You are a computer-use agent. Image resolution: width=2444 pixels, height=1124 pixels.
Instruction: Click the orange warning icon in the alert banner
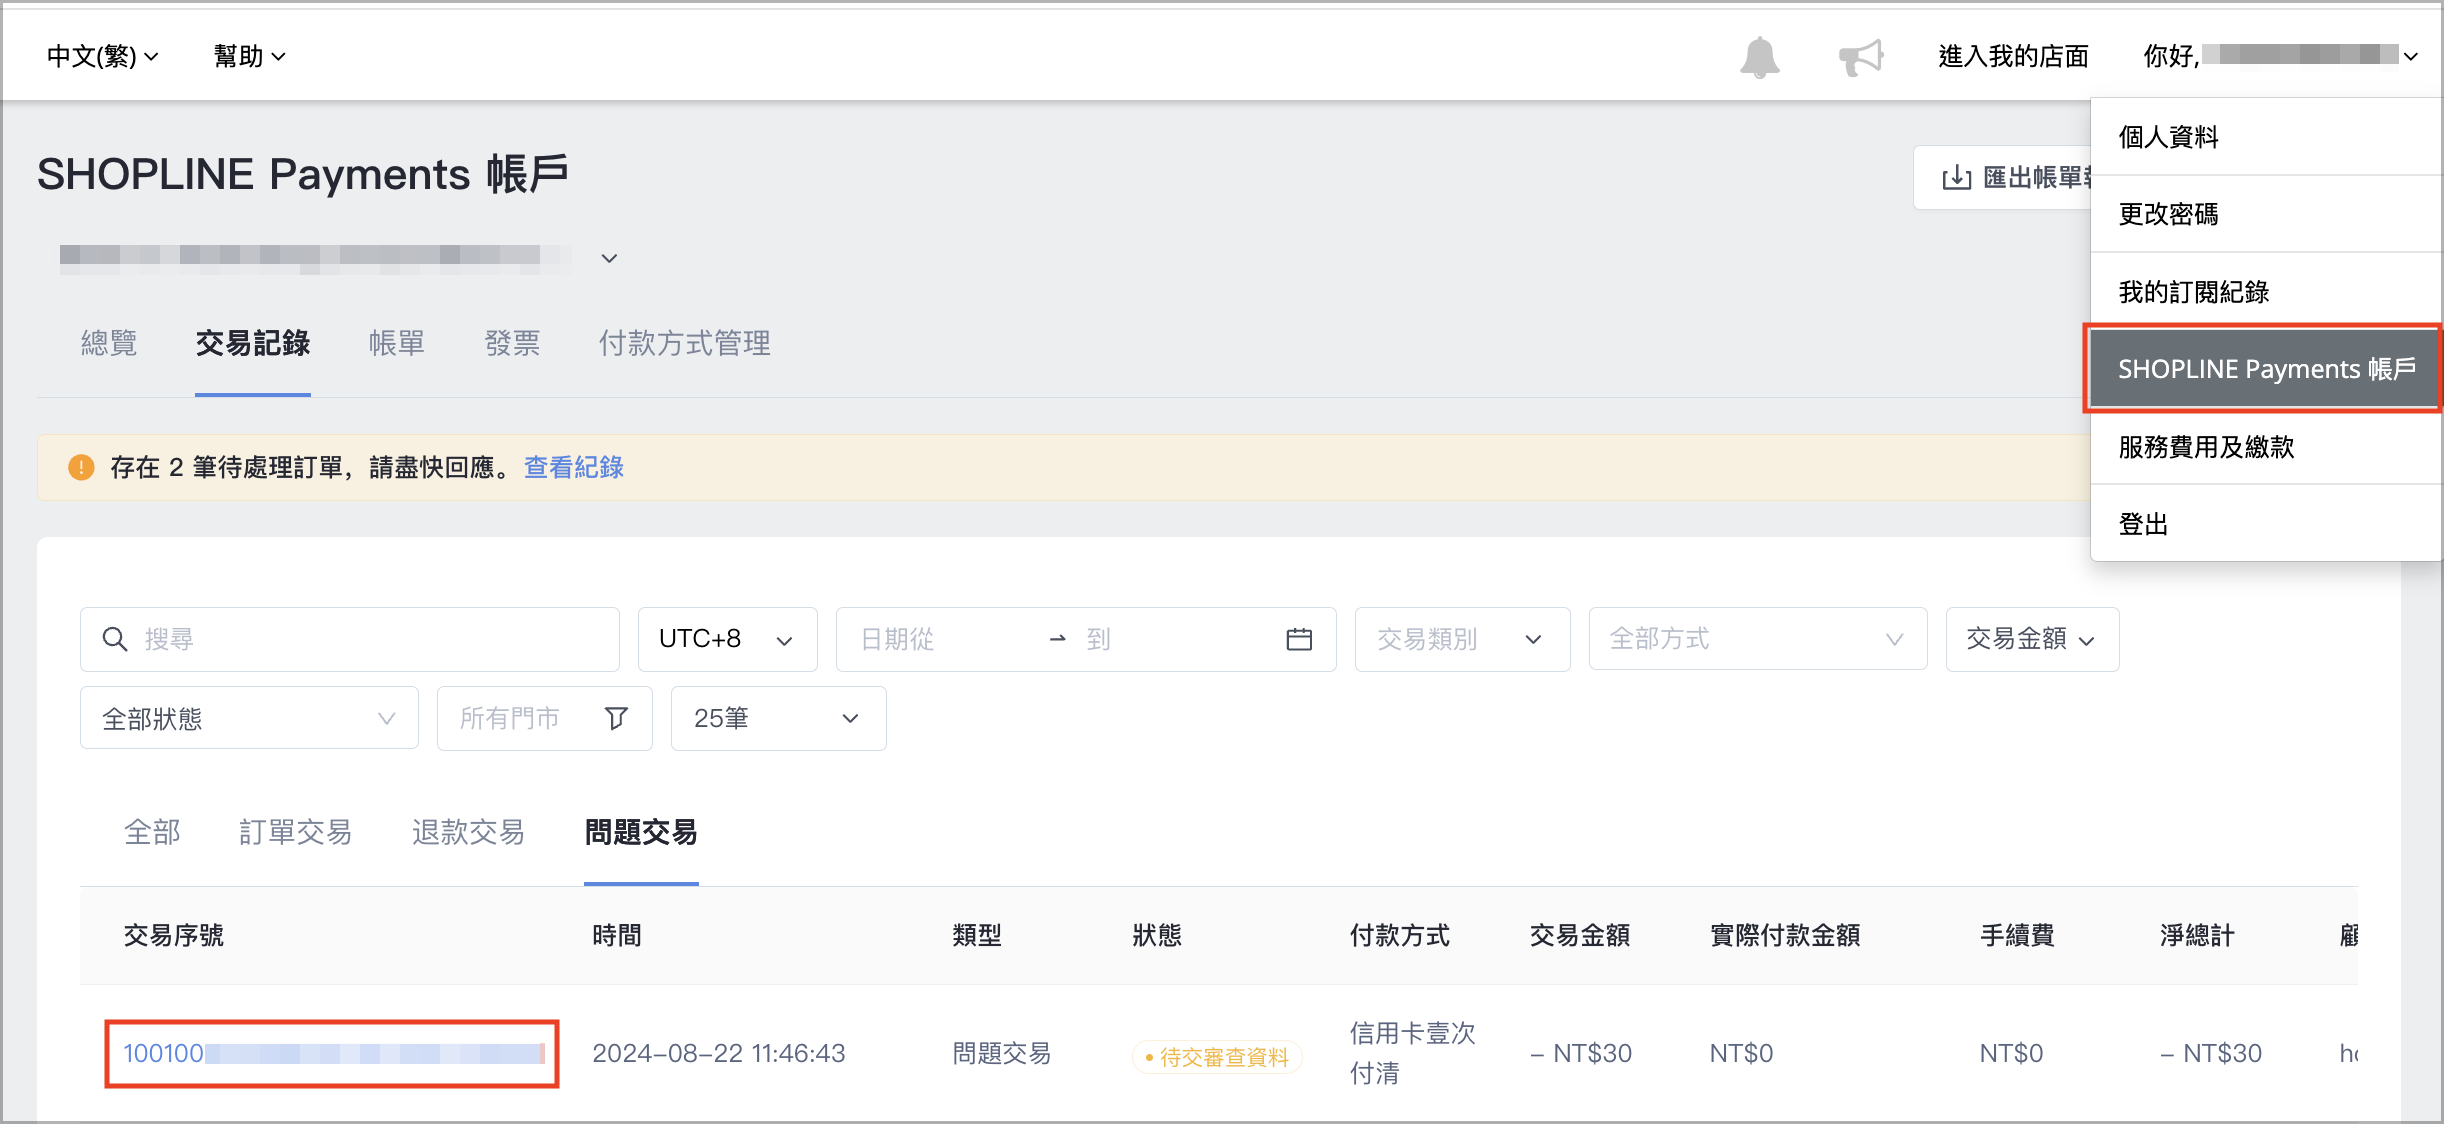tap(81, 467)
